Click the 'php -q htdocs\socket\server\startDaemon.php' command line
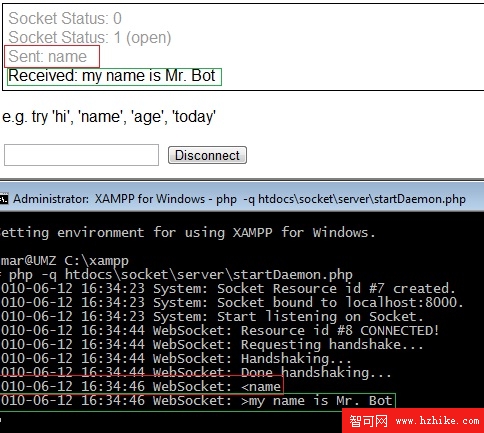 point(176,275)
